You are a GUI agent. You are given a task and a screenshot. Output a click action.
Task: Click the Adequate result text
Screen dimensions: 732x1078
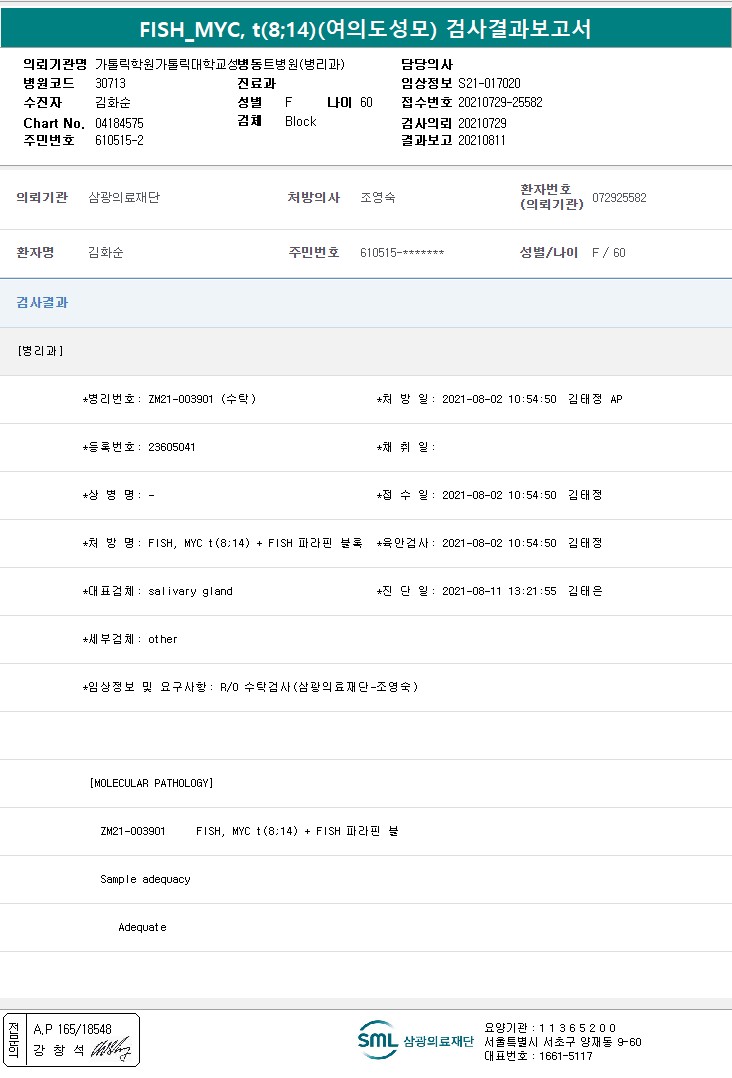(x=142, y=927)
